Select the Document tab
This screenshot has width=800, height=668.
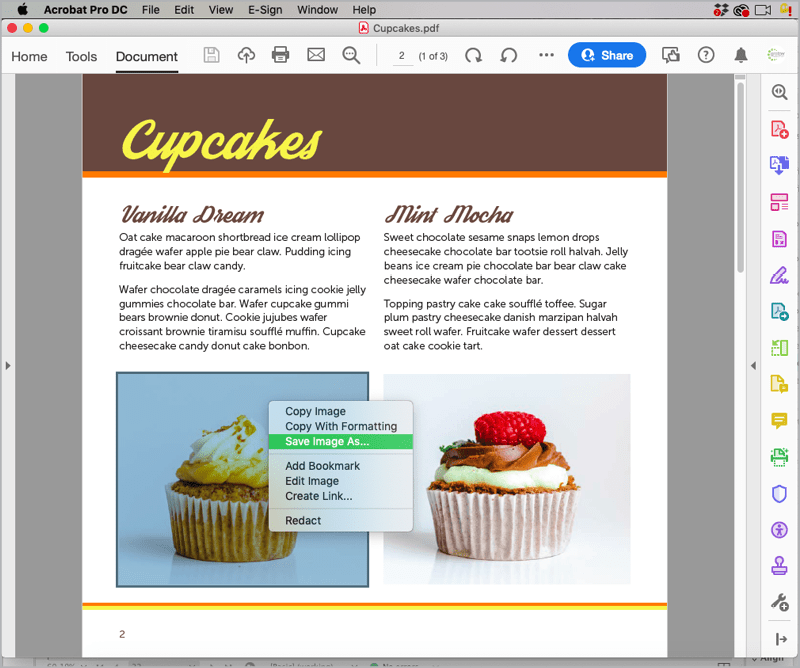[x=147, y=57]
